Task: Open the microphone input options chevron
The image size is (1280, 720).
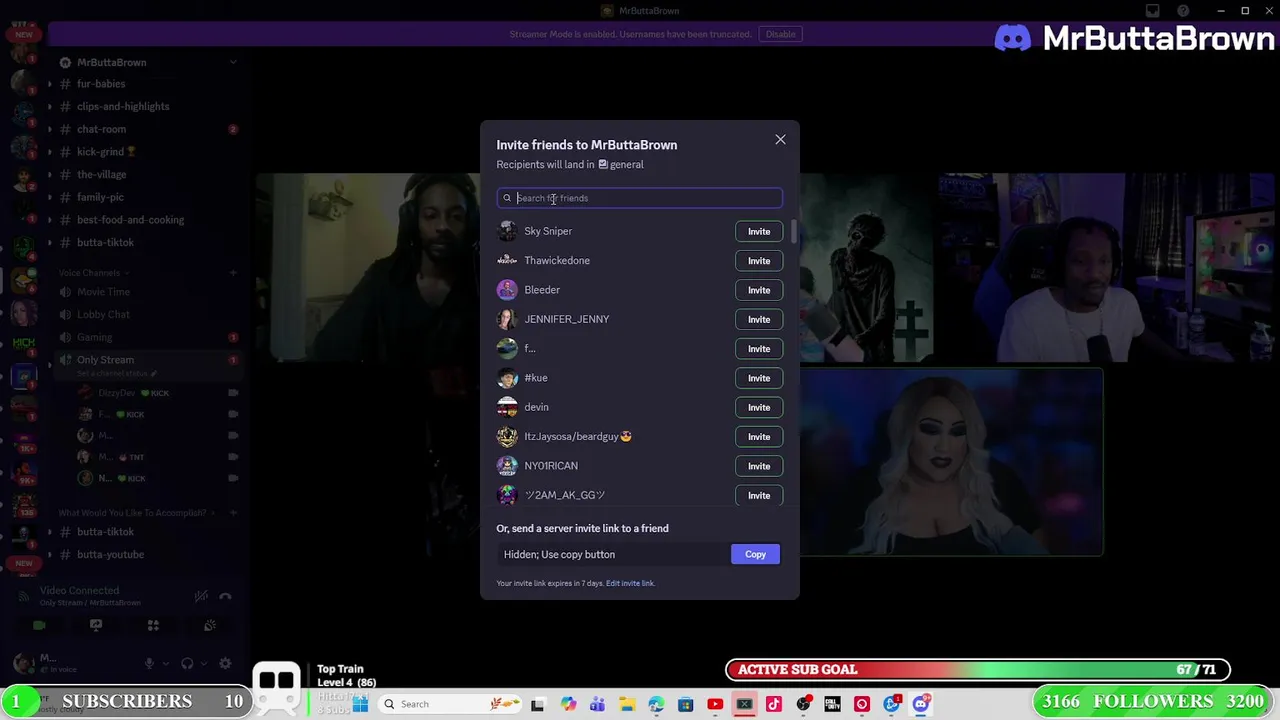Action: point(164,664)
